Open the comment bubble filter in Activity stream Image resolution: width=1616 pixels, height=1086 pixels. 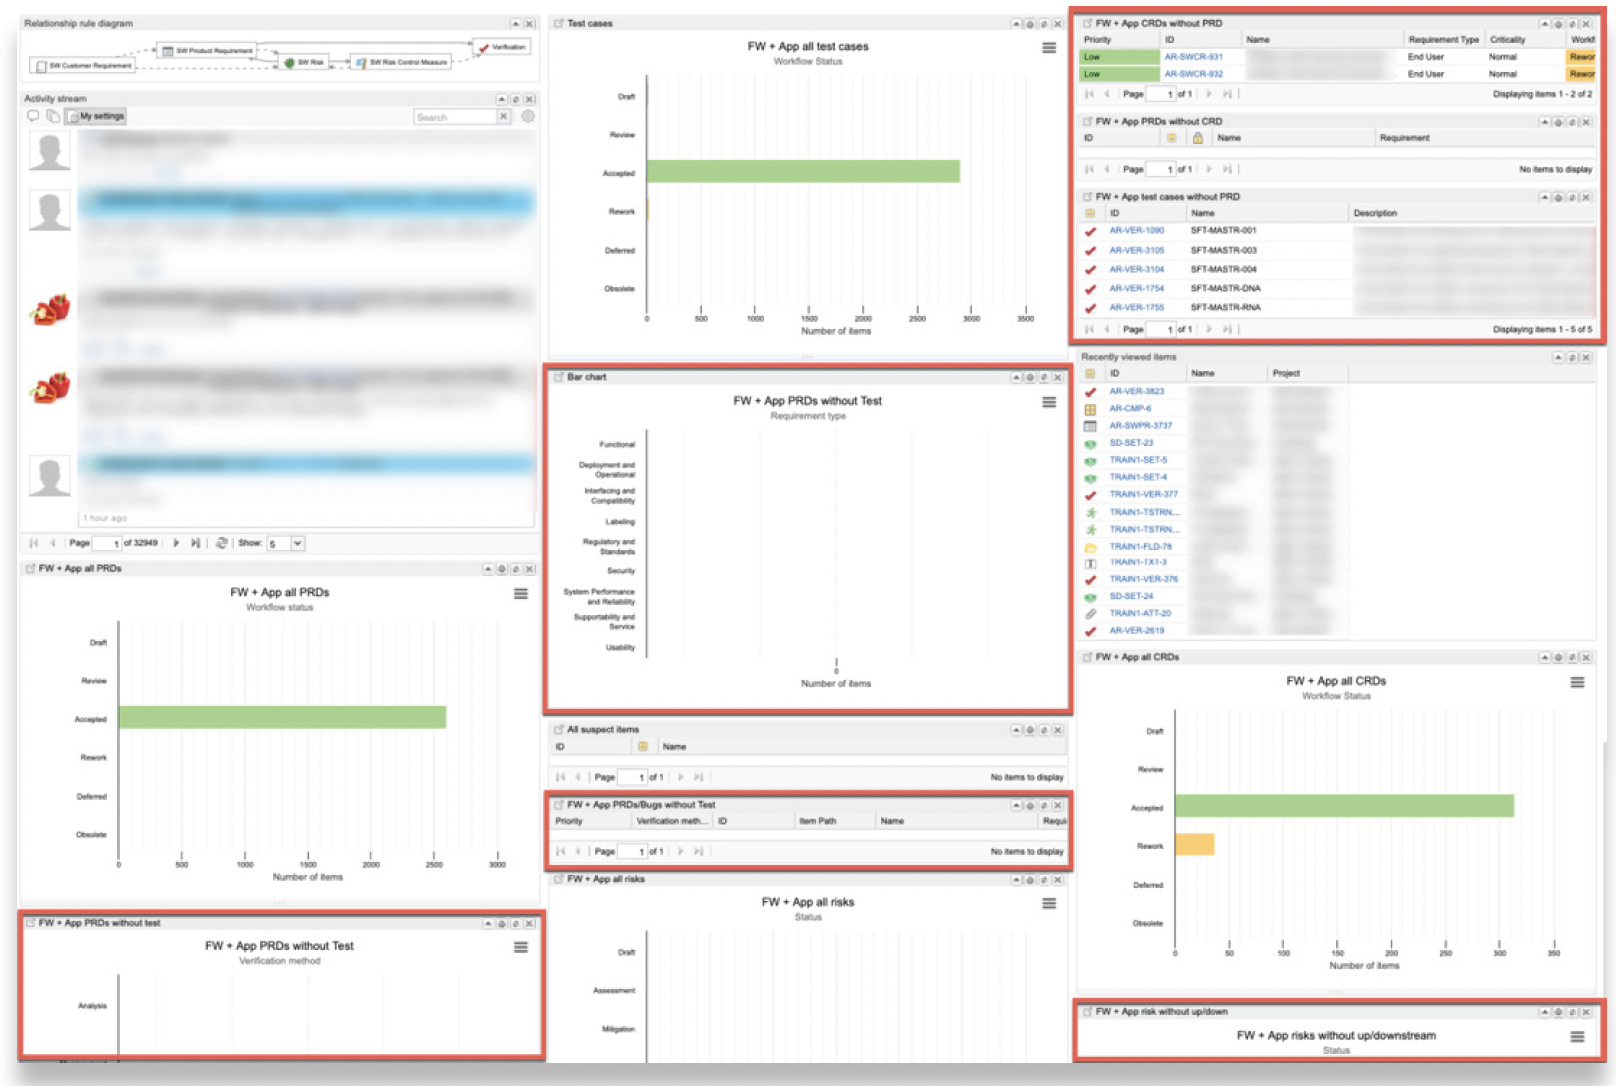[33, 115]
